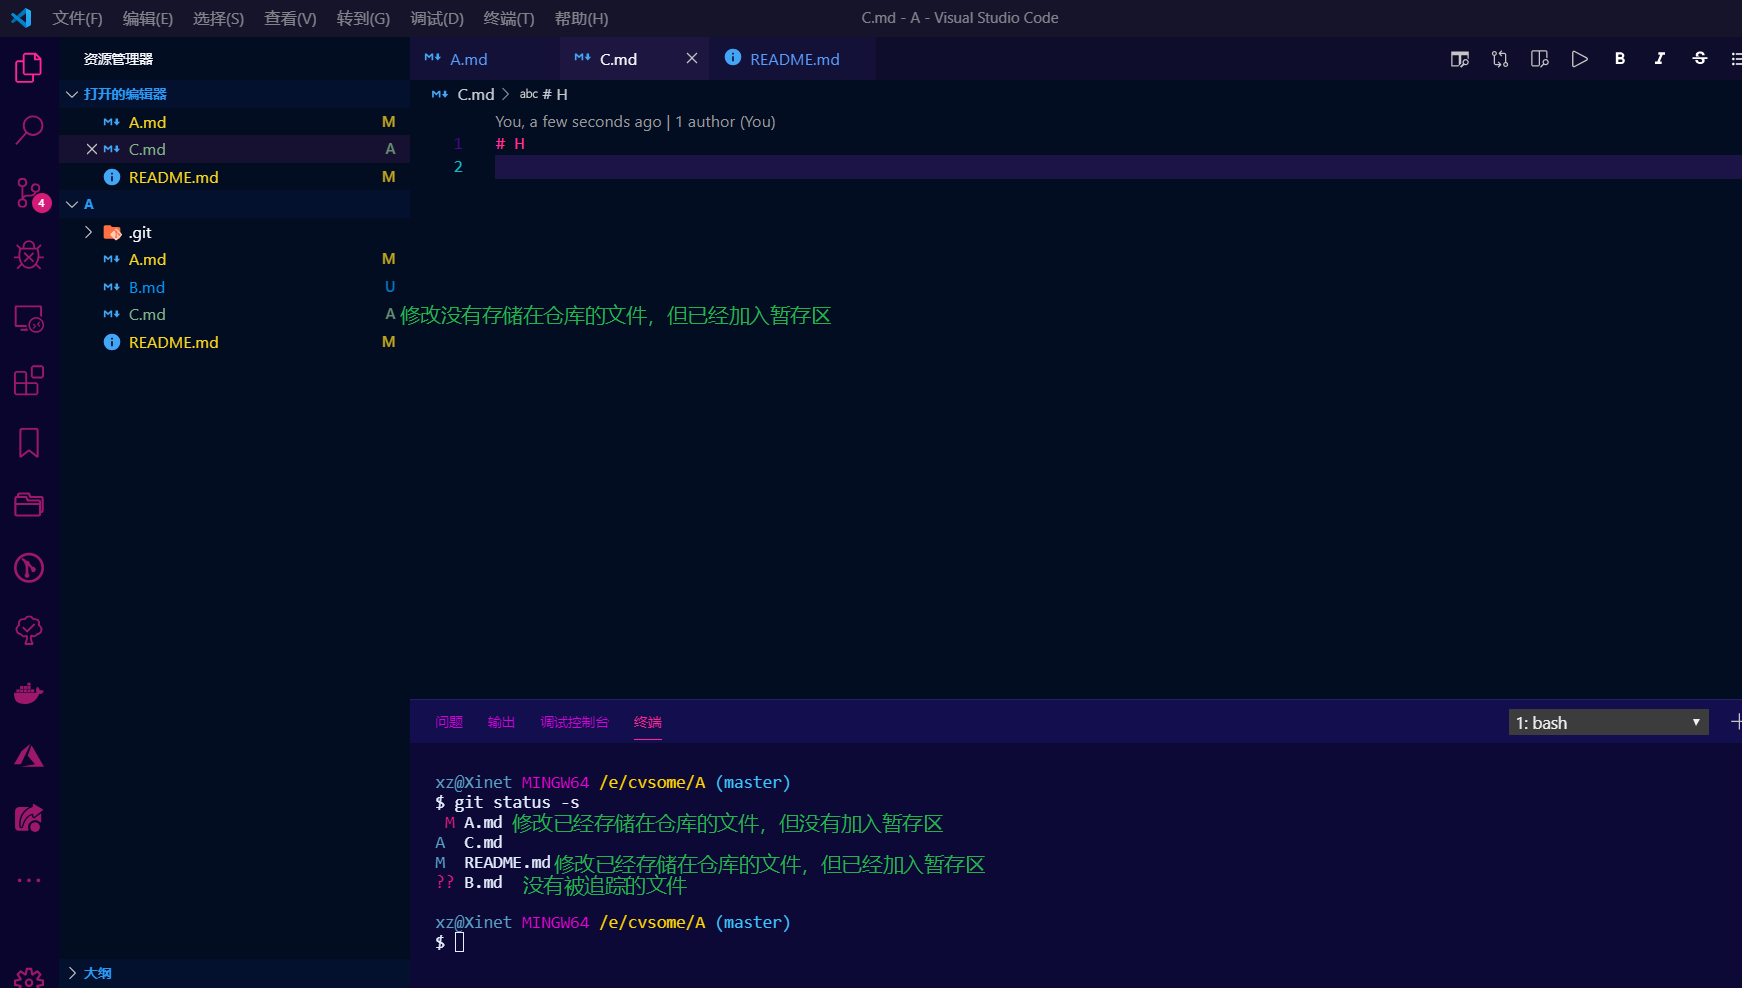Toggle italic markdown formatting
1742x988 pixels.
tap(1660, 59)
